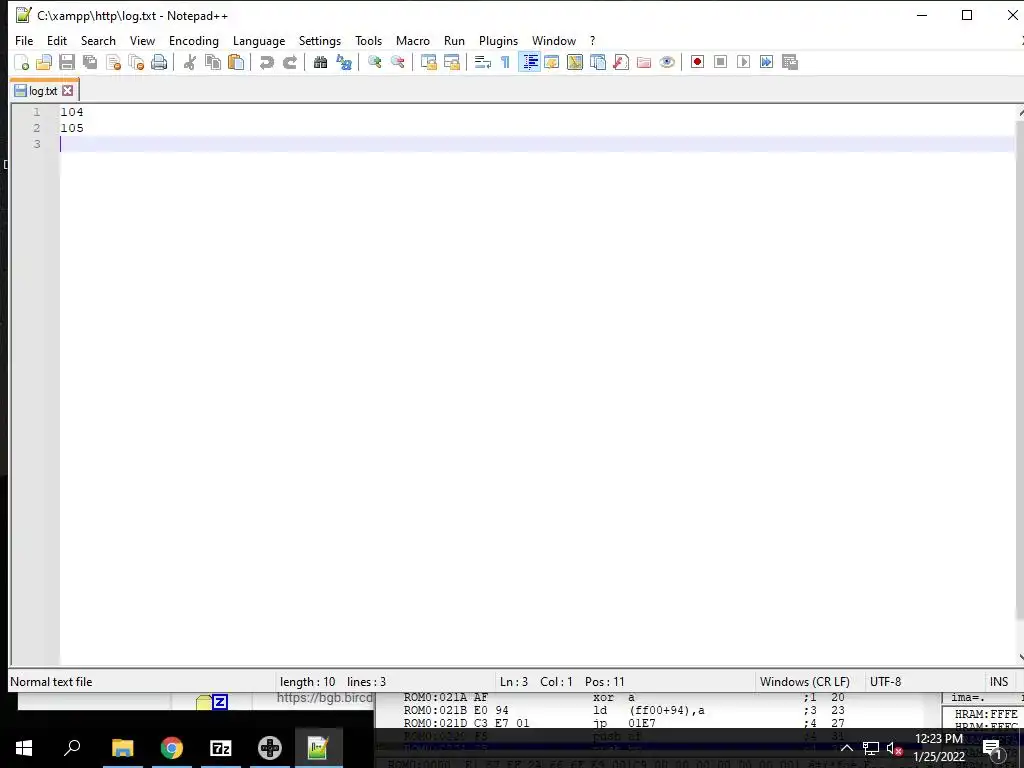Click 'UTF-8' encoding in status bar
1024x768 pixels.
pos(885,682)
